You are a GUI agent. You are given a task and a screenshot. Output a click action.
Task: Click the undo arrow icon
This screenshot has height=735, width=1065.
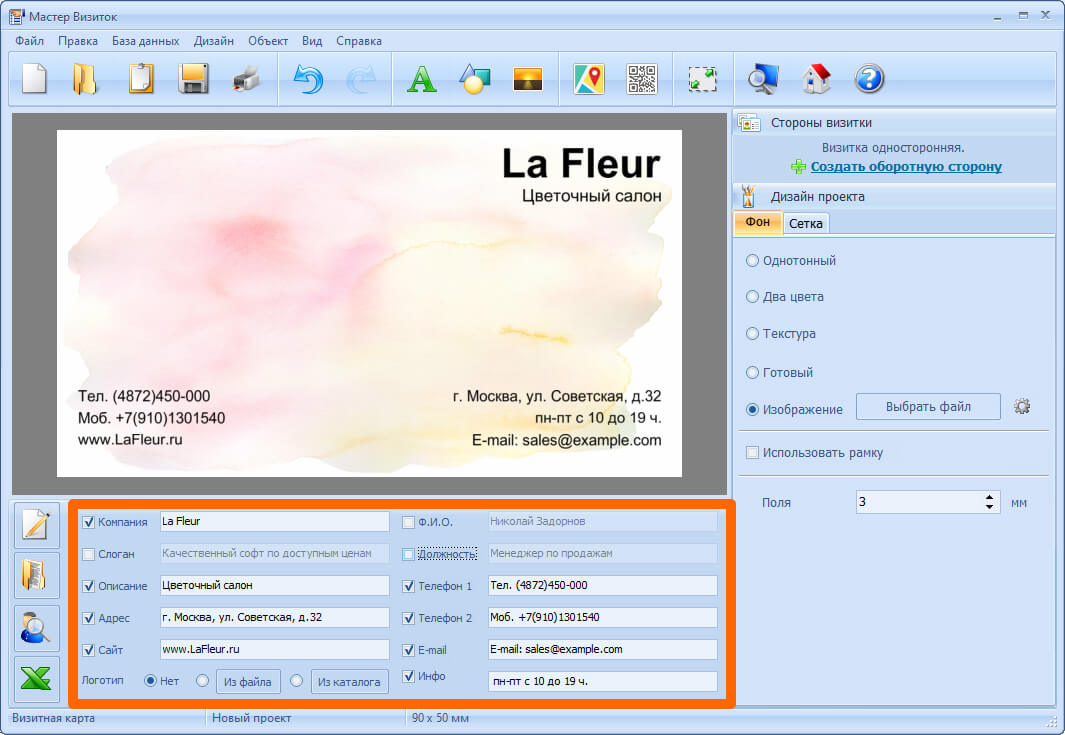point(308,79)
